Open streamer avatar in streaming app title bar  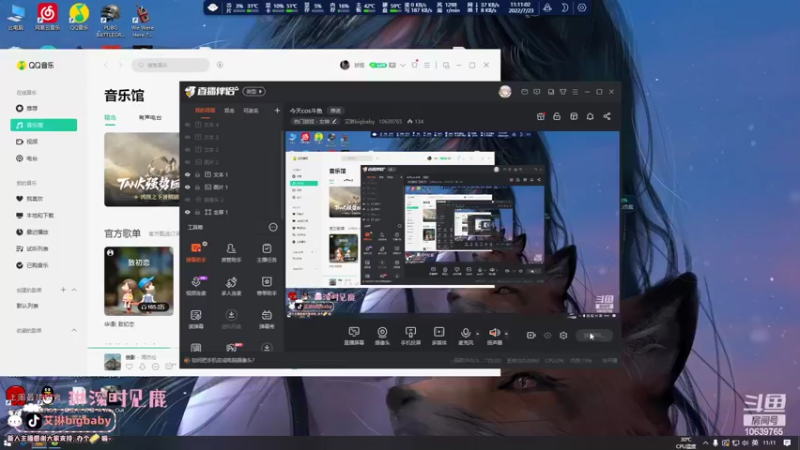[505, 91]
